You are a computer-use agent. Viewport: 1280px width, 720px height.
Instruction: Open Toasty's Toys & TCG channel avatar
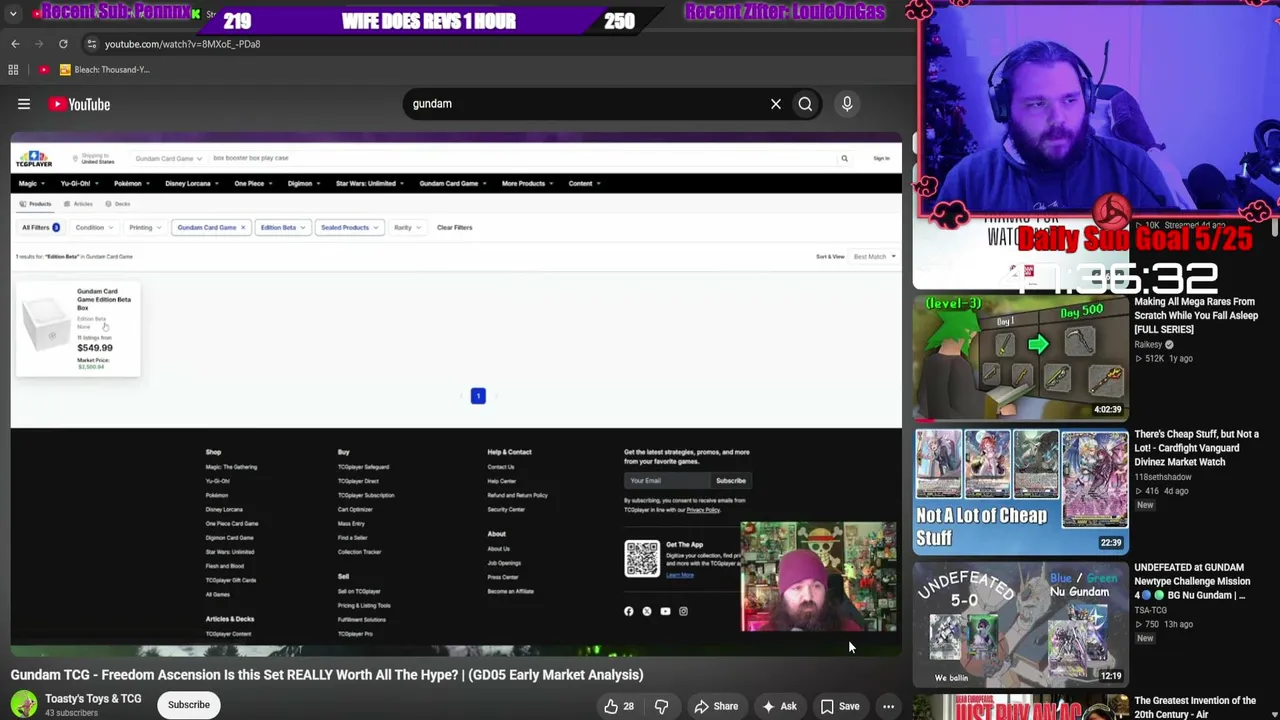click(24, 704)
